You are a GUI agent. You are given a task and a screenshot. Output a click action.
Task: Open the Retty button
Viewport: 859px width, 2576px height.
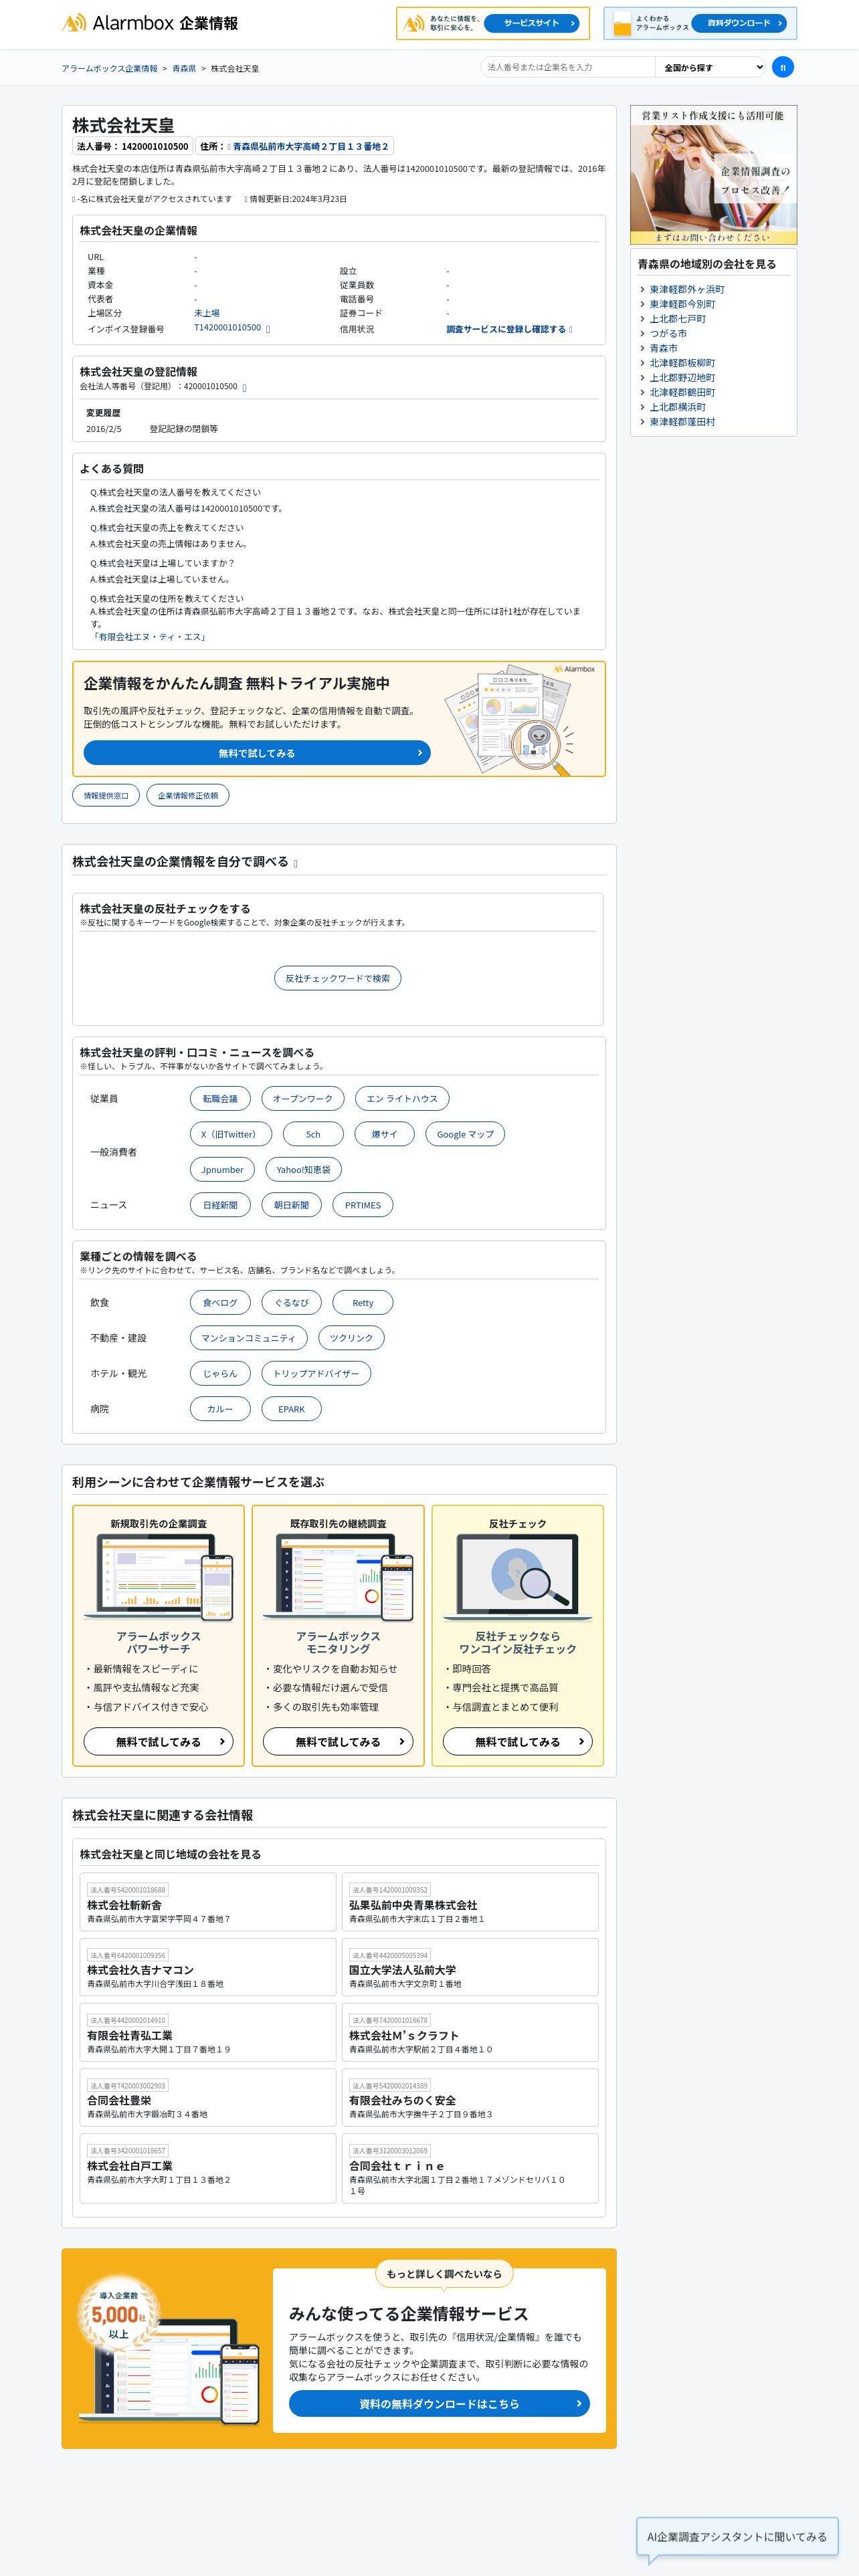click(363, 1303)
